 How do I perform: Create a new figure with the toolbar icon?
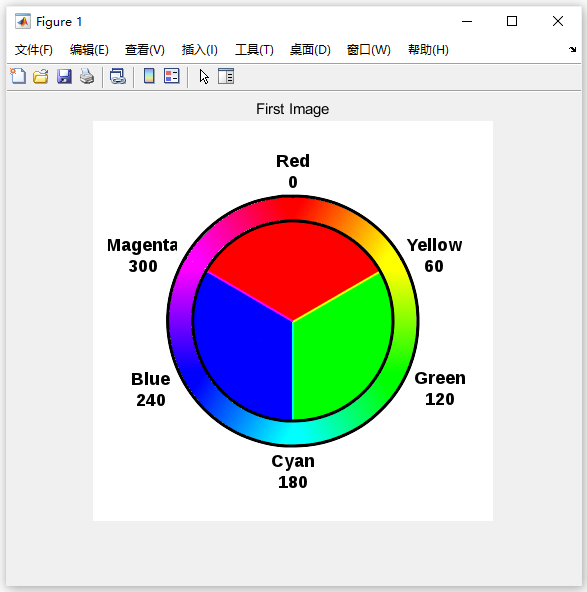[x=18, y=76]
